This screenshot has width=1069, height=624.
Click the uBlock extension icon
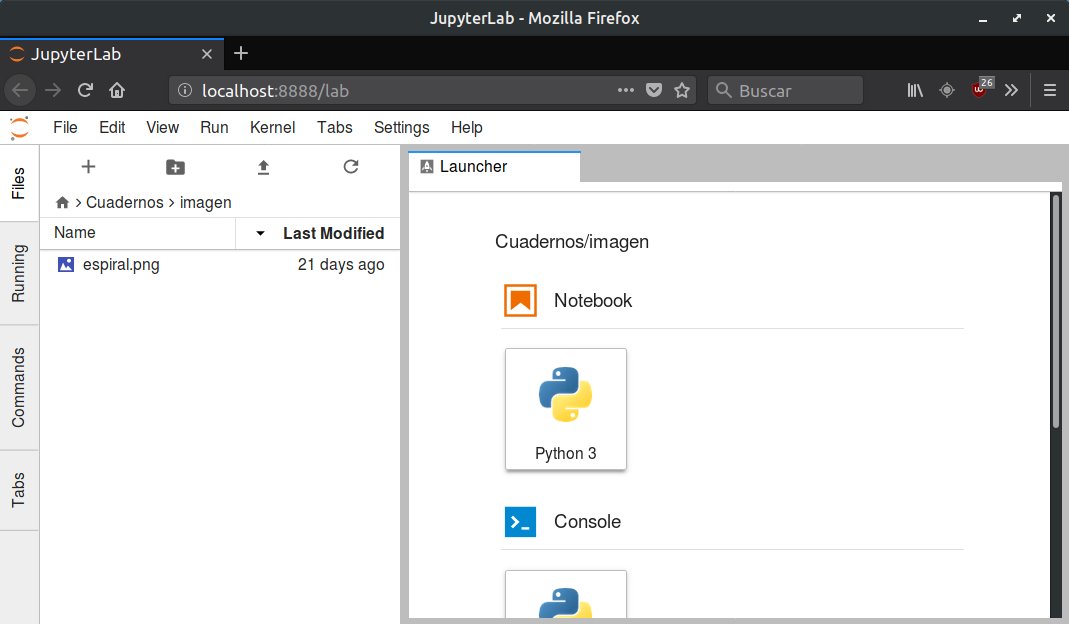[x=980, y=90]
